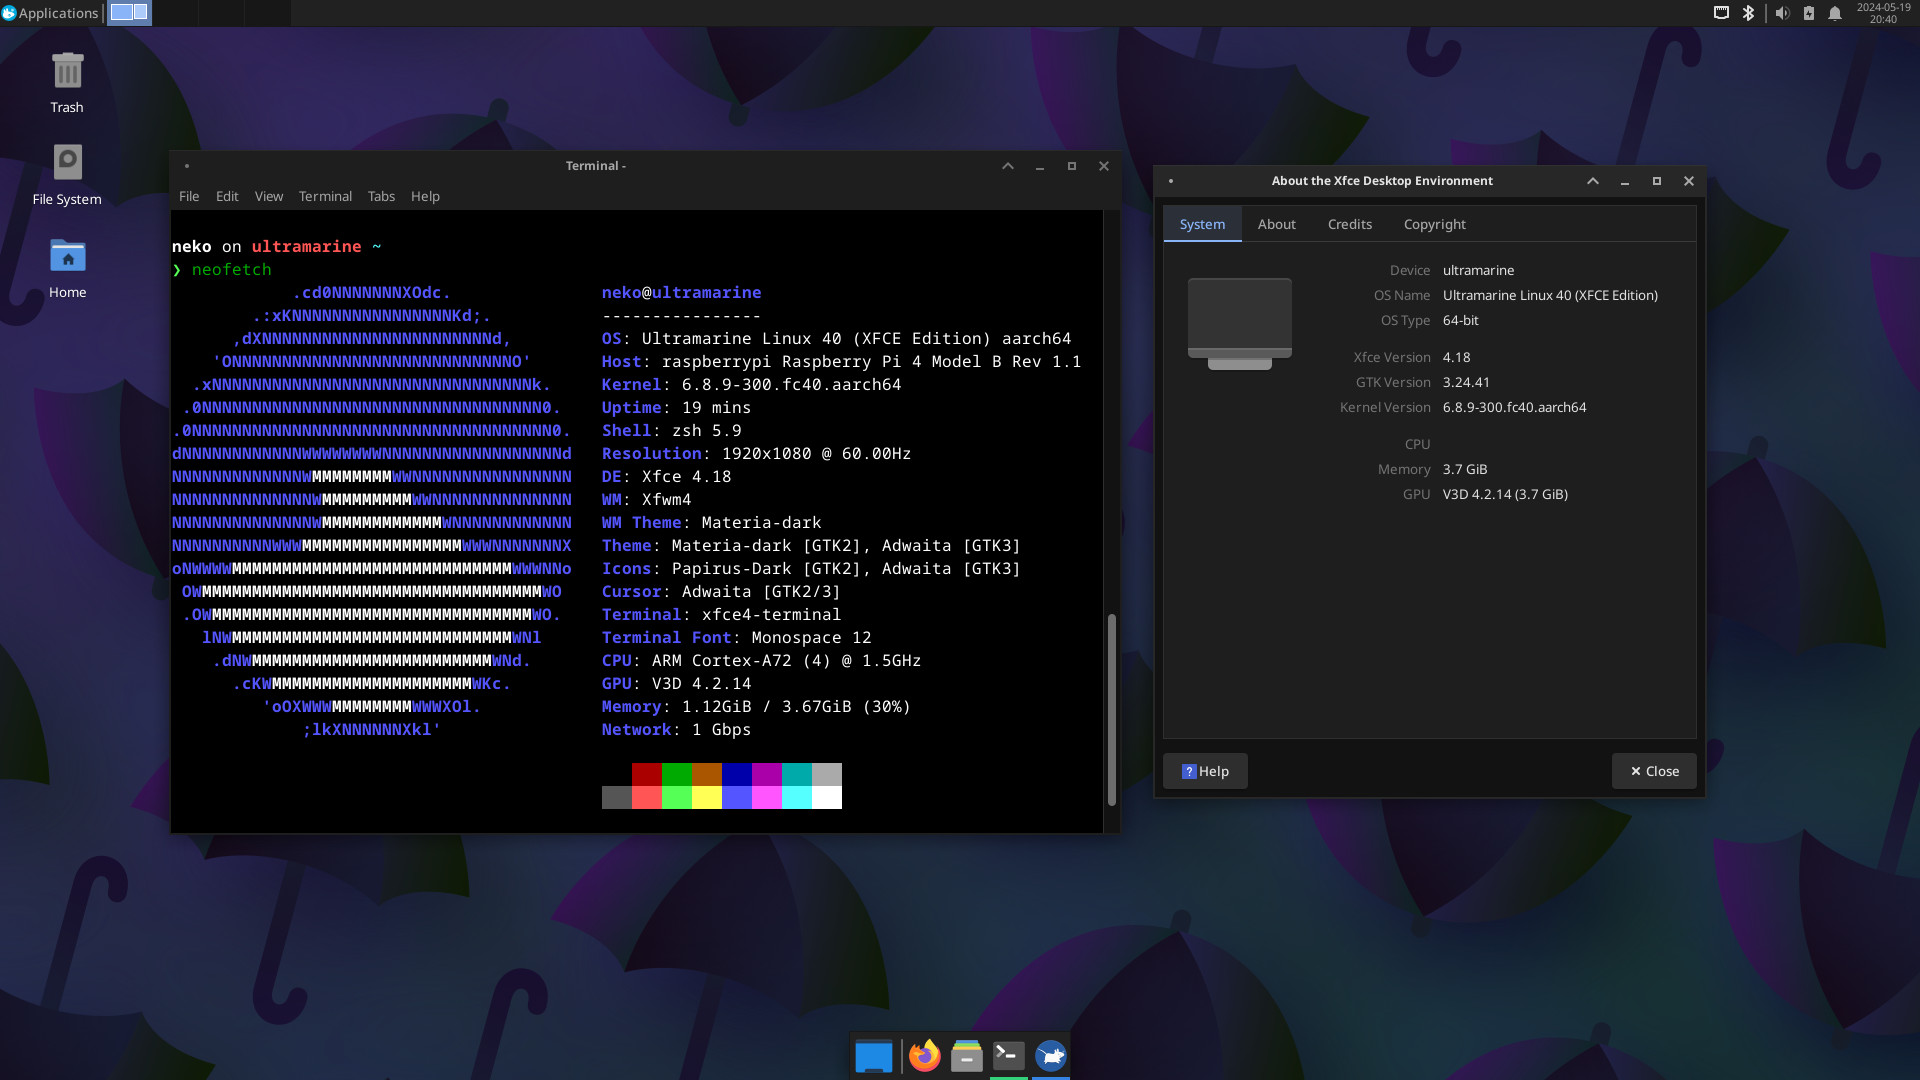The image size is (1920, 1080).
Task: Roll up the Terminal window with its shade toggle
Action: [1008, 166]
